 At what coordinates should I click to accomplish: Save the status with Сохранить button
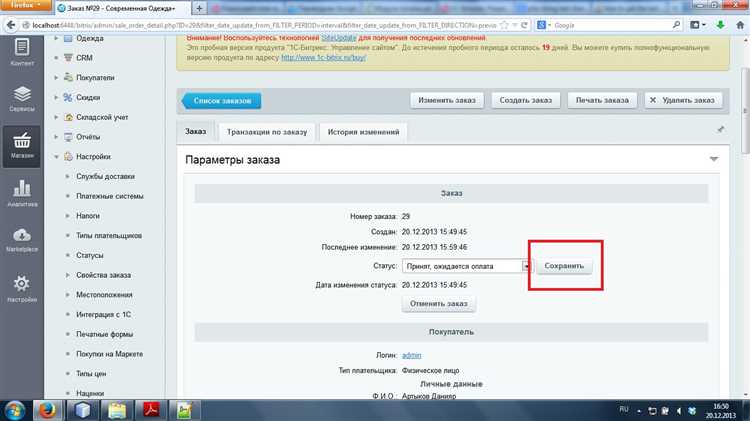coord(564,266)
